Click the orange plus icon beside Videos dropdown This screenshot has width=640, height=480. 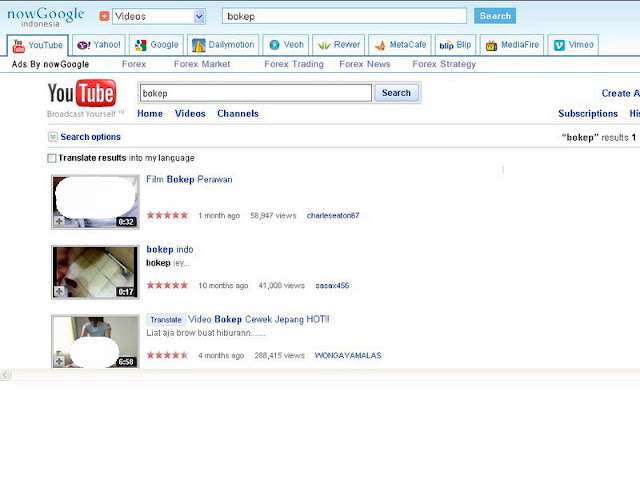104,16
